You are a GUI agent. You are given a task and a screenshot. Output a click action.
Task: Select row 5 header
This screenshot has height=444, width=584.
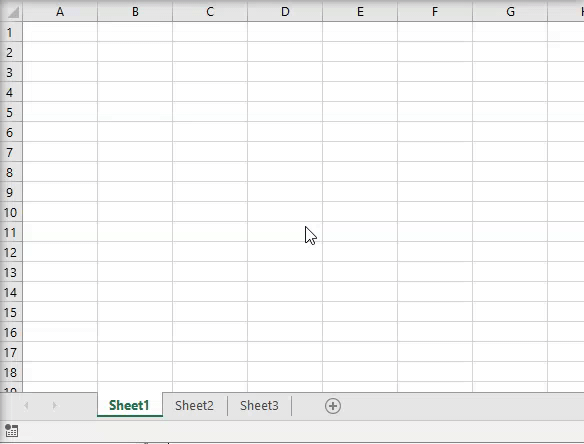coord(10,112)
